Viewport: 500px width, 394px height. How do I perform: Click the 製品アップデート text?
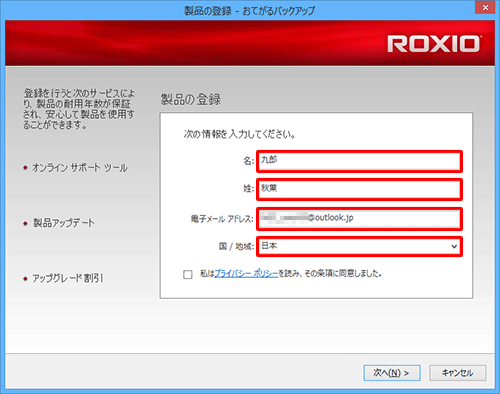tap(63, 223)
